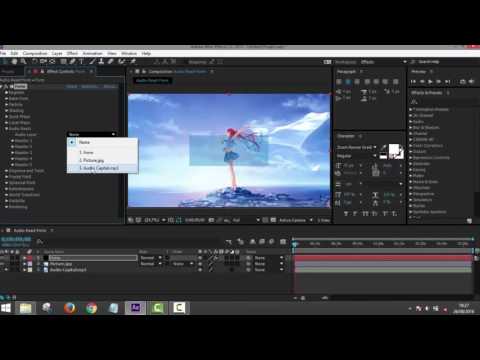
Task: Click Options link for Form effect
Action: point(90,87)
